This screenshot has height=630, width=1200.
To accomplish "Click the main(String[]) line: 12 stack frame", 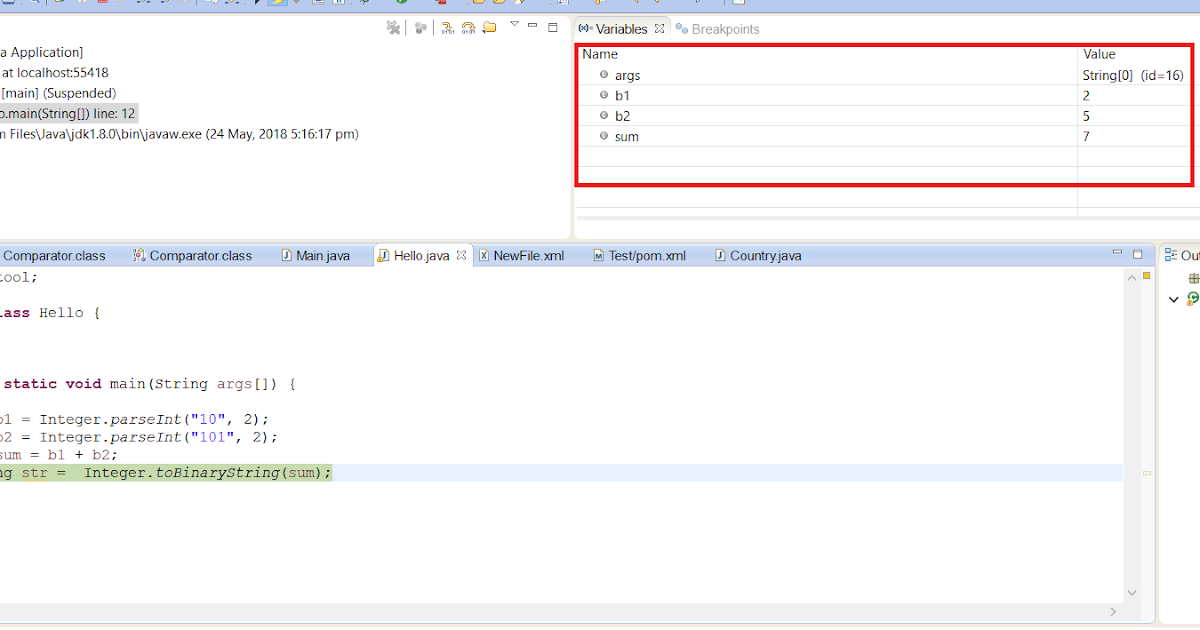I will (70, 113).
